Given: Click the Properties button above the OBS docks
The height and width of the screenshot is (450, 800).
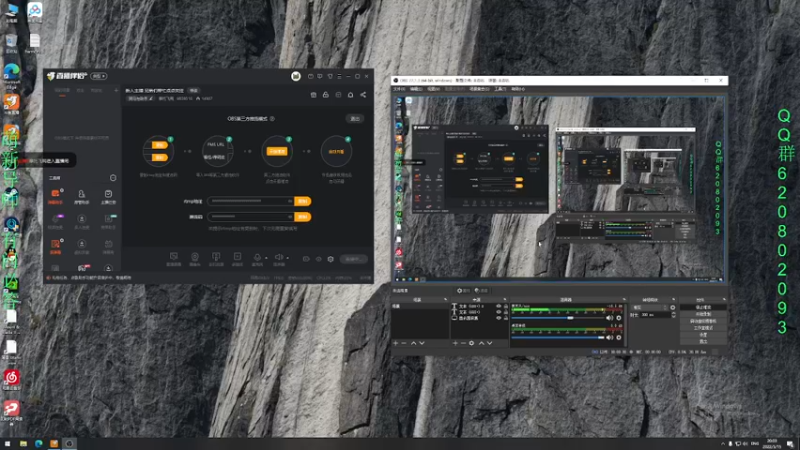Looking at the screenshot, I should 463,290.
